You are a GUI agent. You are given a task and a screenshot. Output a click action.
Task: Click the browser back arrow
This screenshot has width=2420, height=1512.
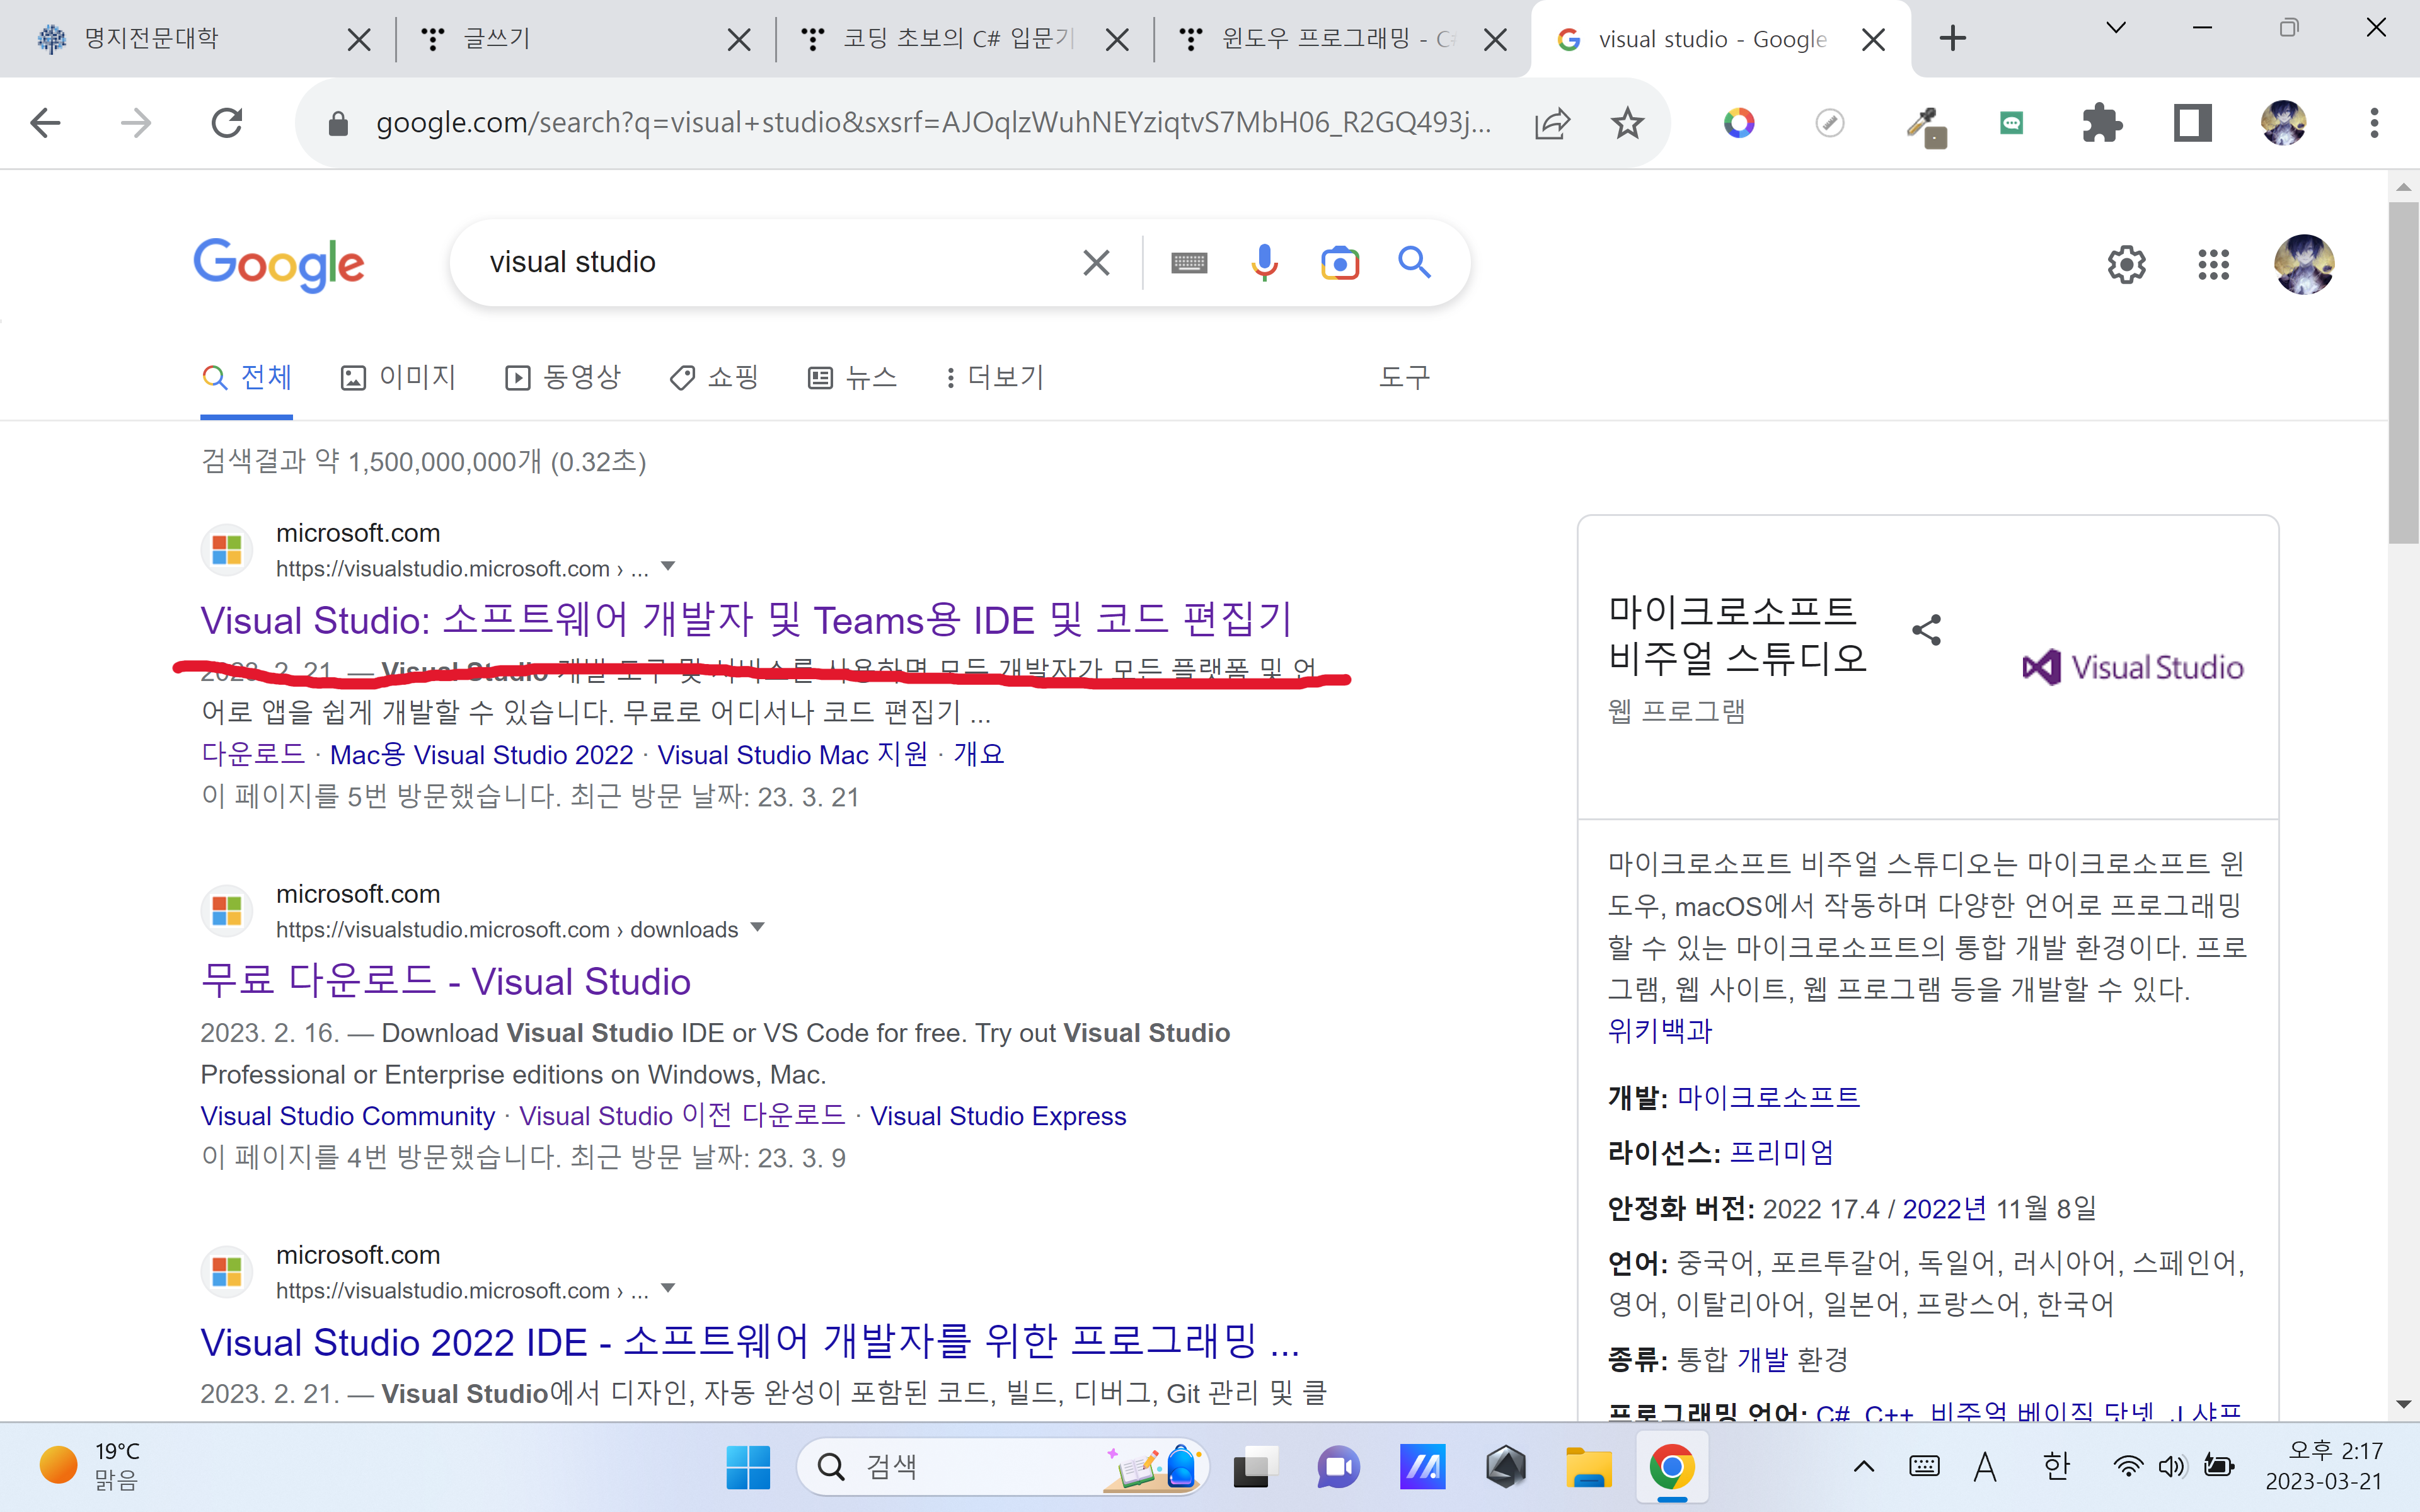(x=45, y=123)
